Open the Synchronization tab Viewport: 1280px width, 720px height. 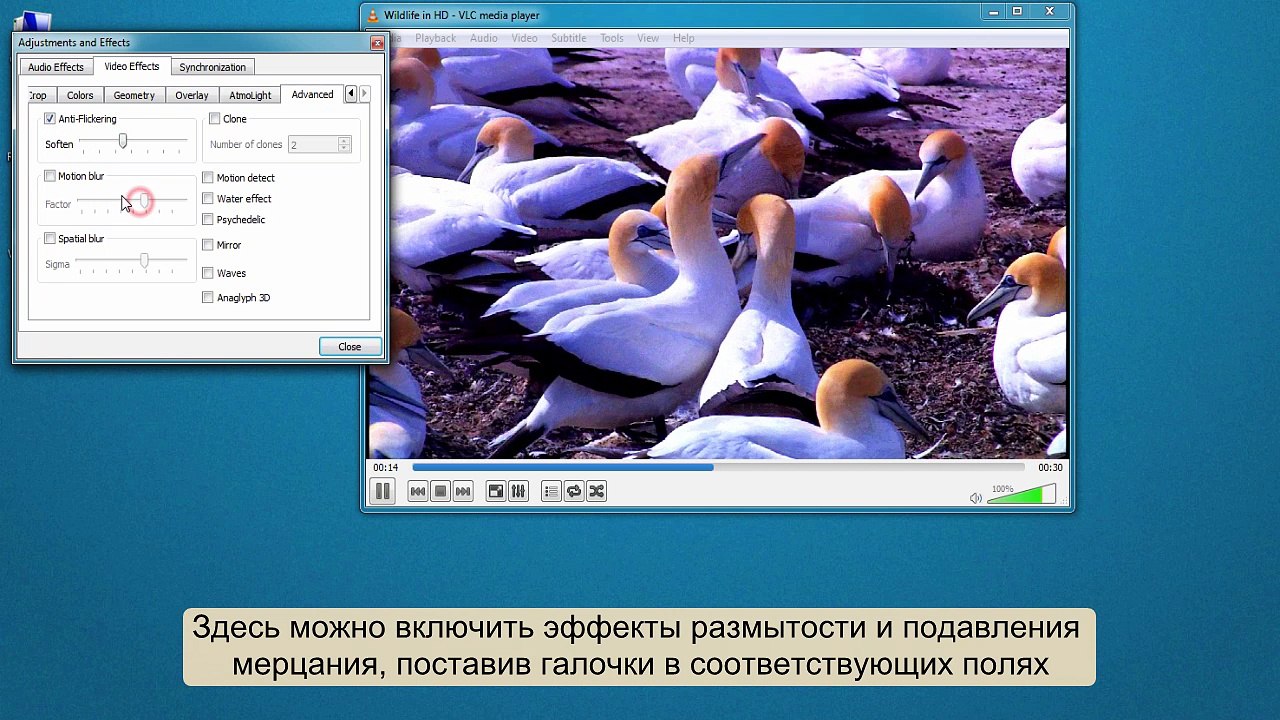click(x=212, y=67)
